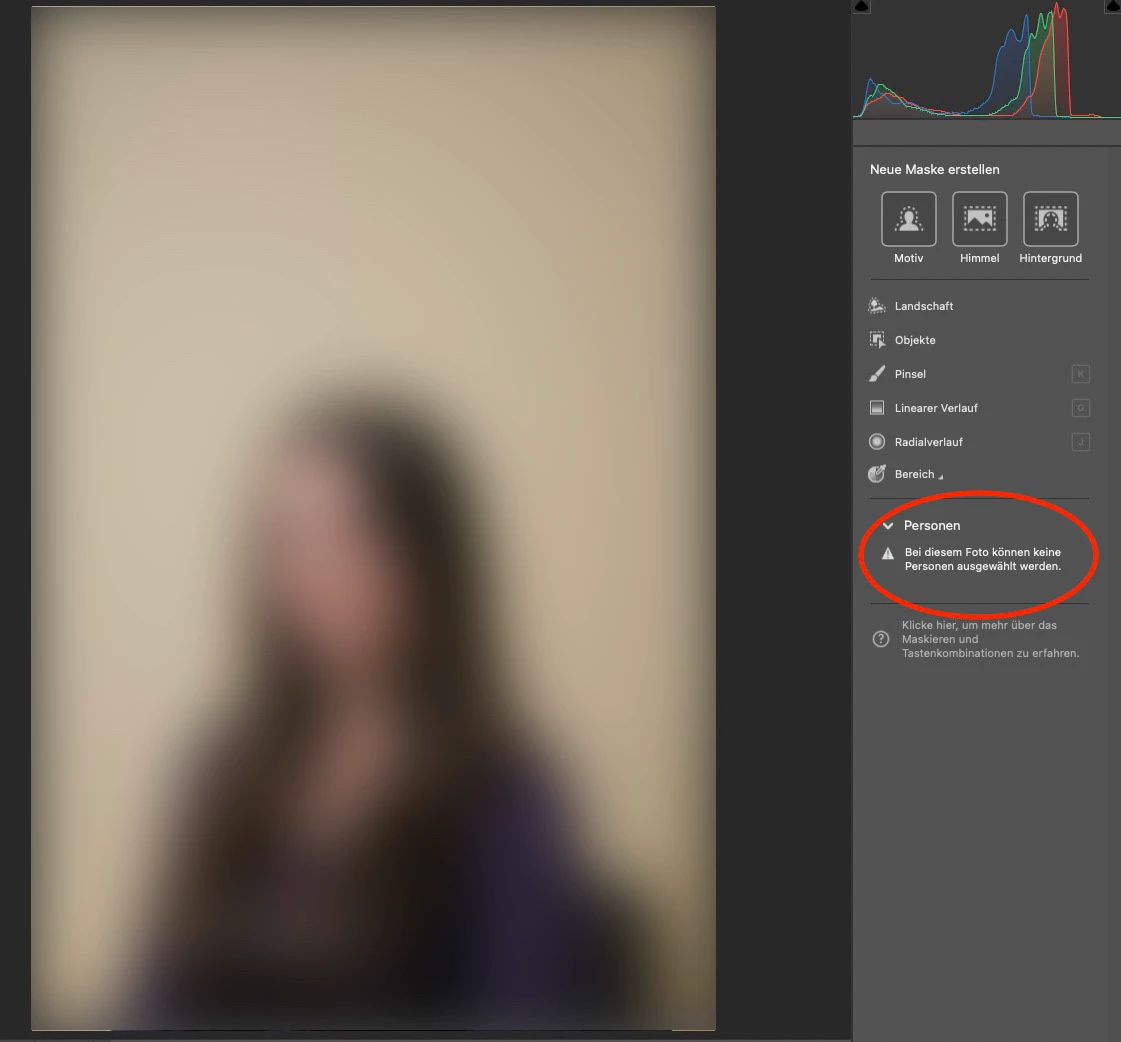Click the blurred portrait photo preview
The image size is (1121, 1042).
[x=373, y=518]
